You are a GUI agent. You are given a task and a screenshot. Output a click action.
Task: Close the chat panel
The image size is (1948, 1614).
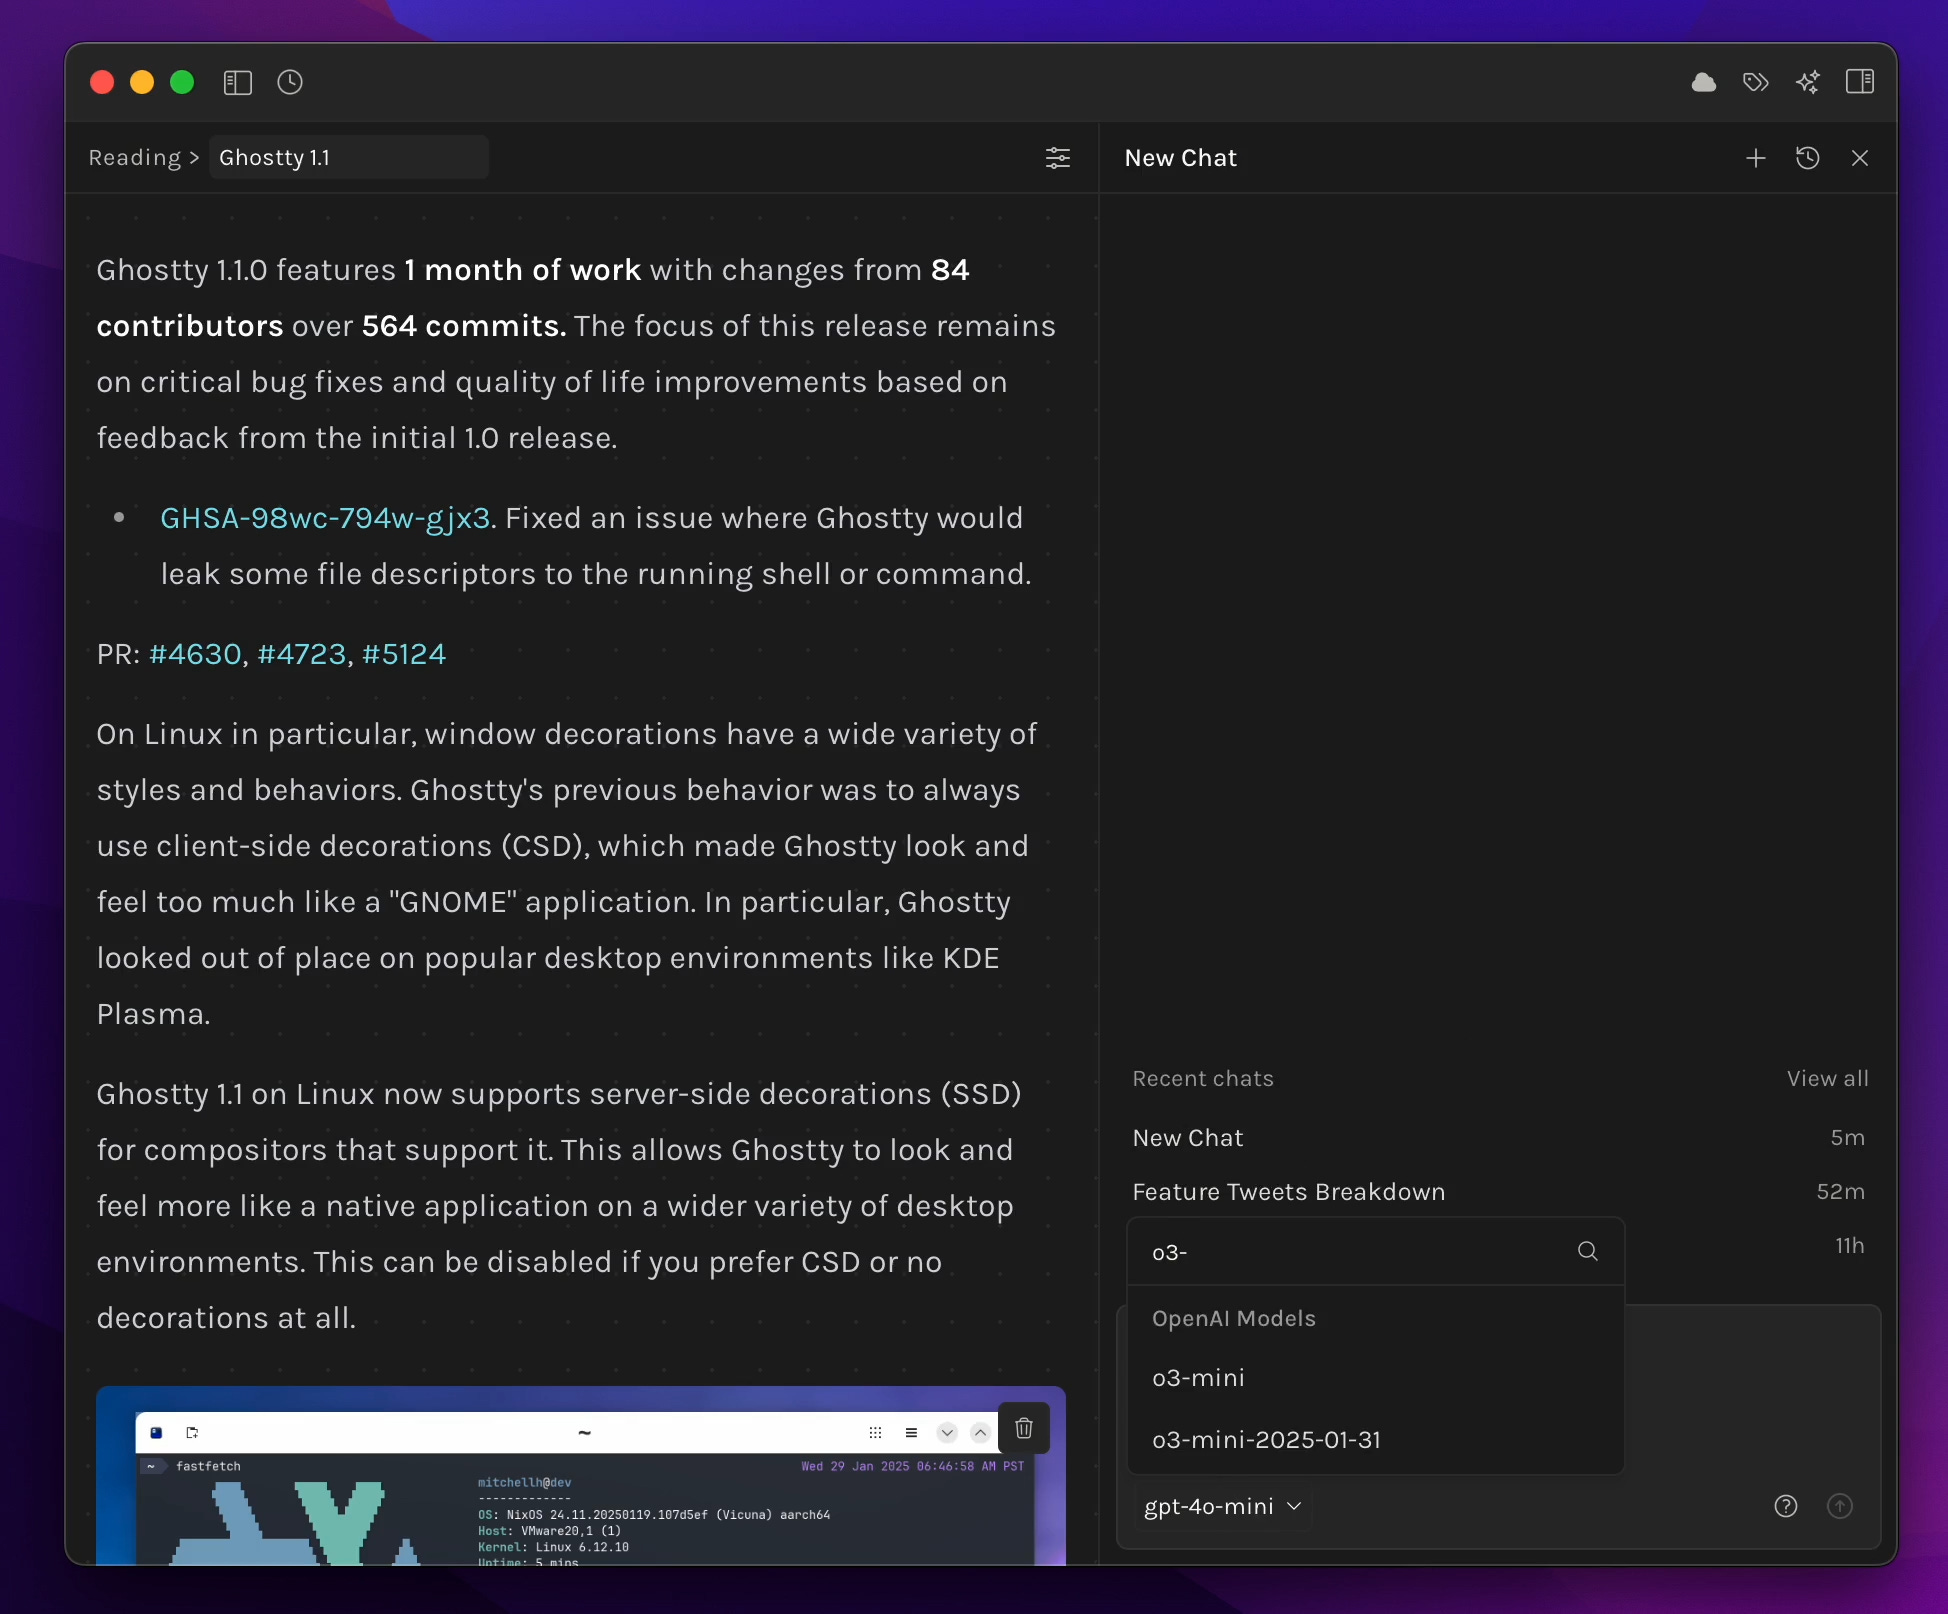click(x=1860, y=158)
